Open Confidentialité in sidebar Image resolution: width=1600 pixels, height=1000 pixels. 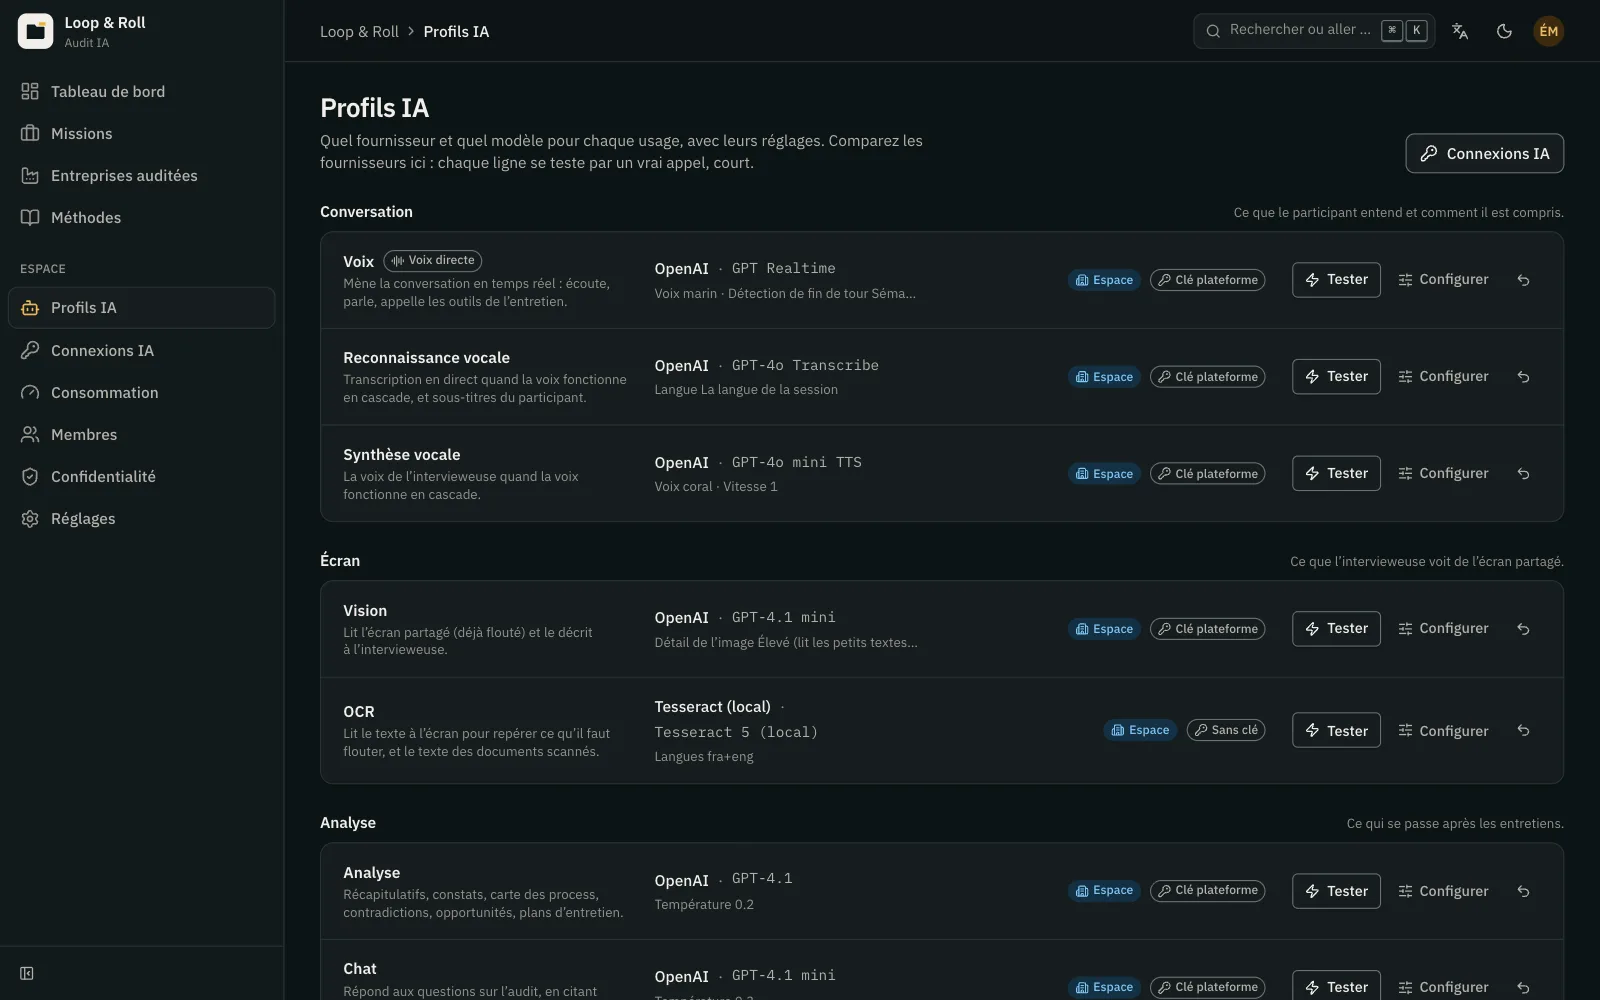click(x=141, y=476)
